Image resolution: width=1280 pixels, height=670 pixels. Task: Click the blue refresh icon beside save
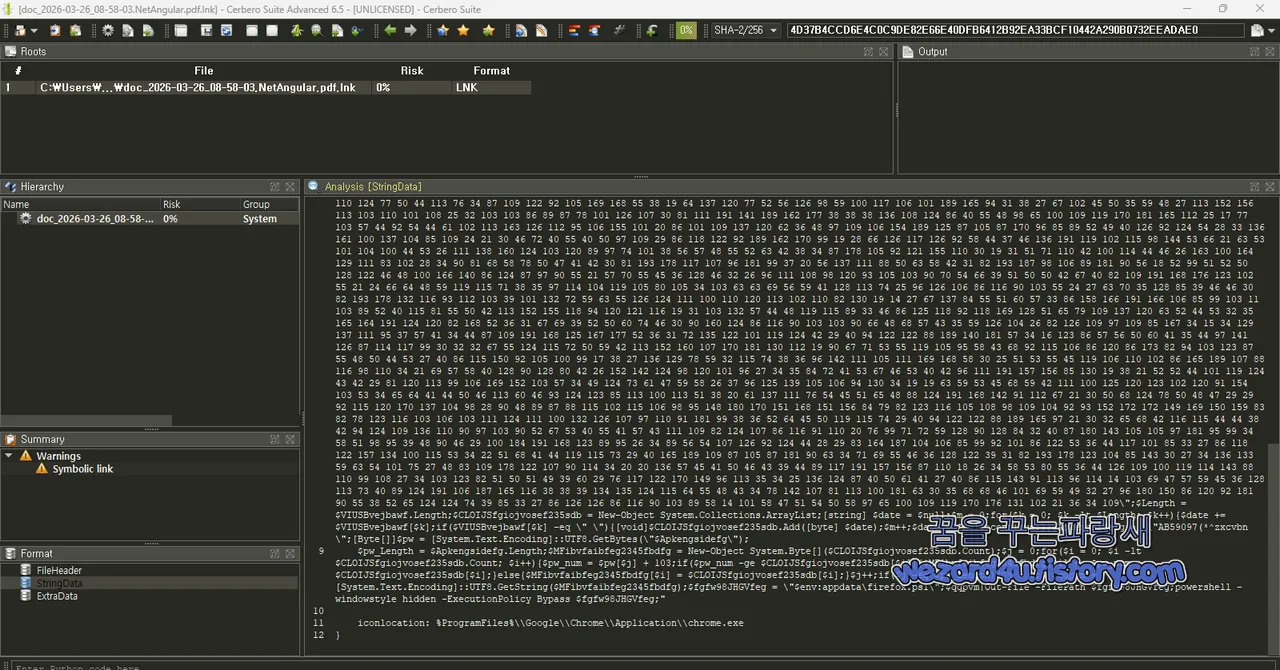click(227, 30)
